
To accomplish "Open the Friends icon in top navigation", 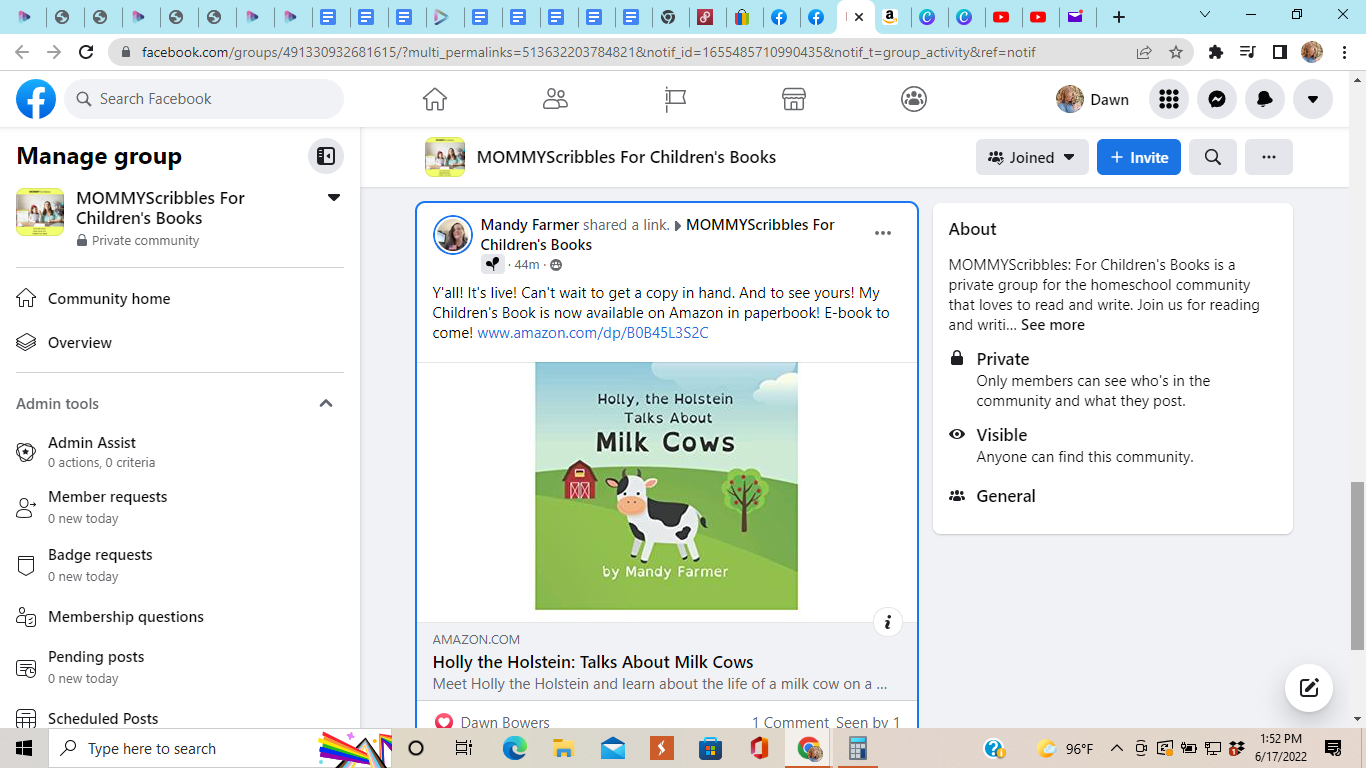I will (x=555, y=99).
